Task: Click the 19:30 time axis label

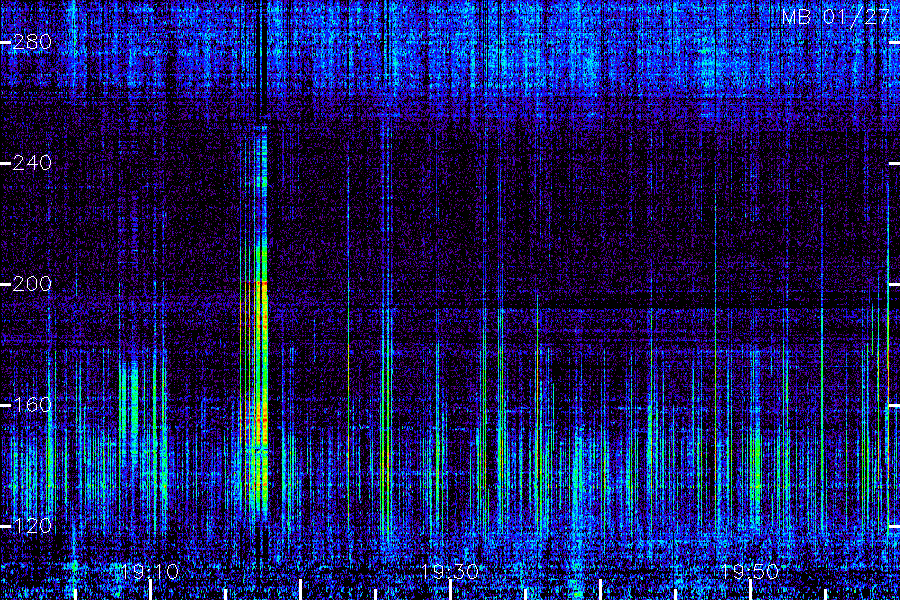Action: (x=450, y=572)
